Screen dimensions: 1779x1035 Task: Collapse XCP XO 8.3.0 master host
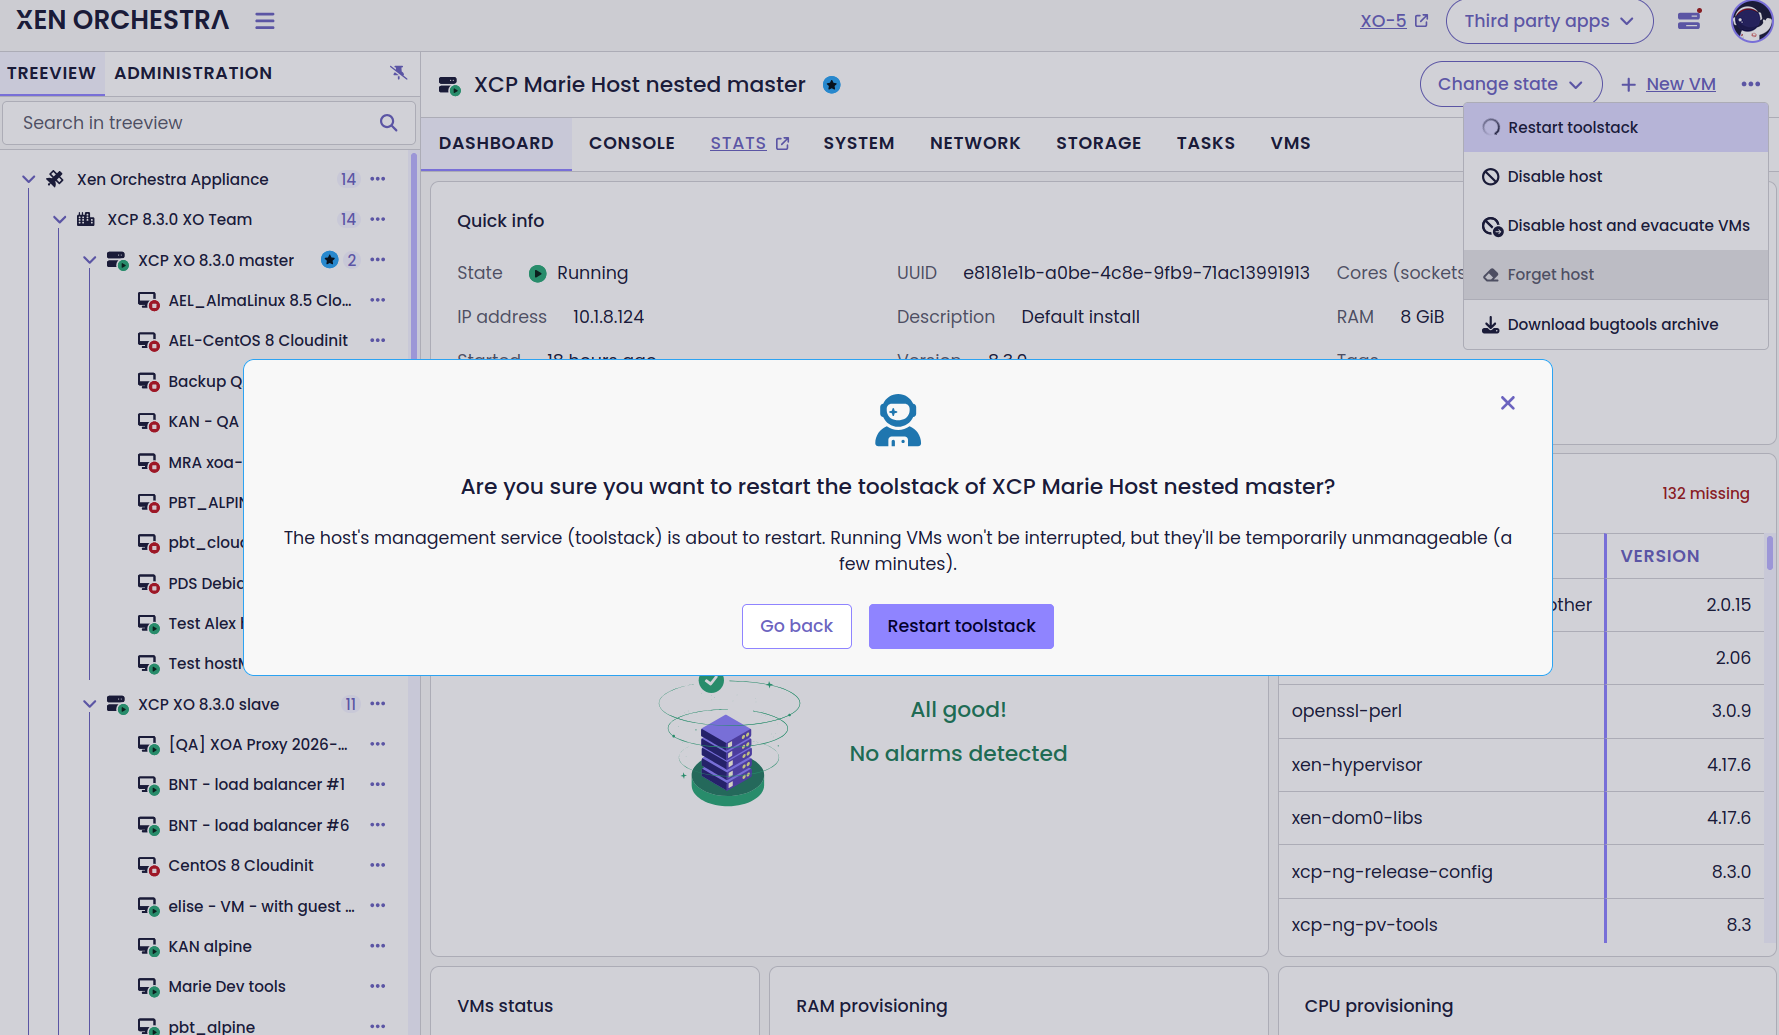pyautogui.click(x=90, y=260)
